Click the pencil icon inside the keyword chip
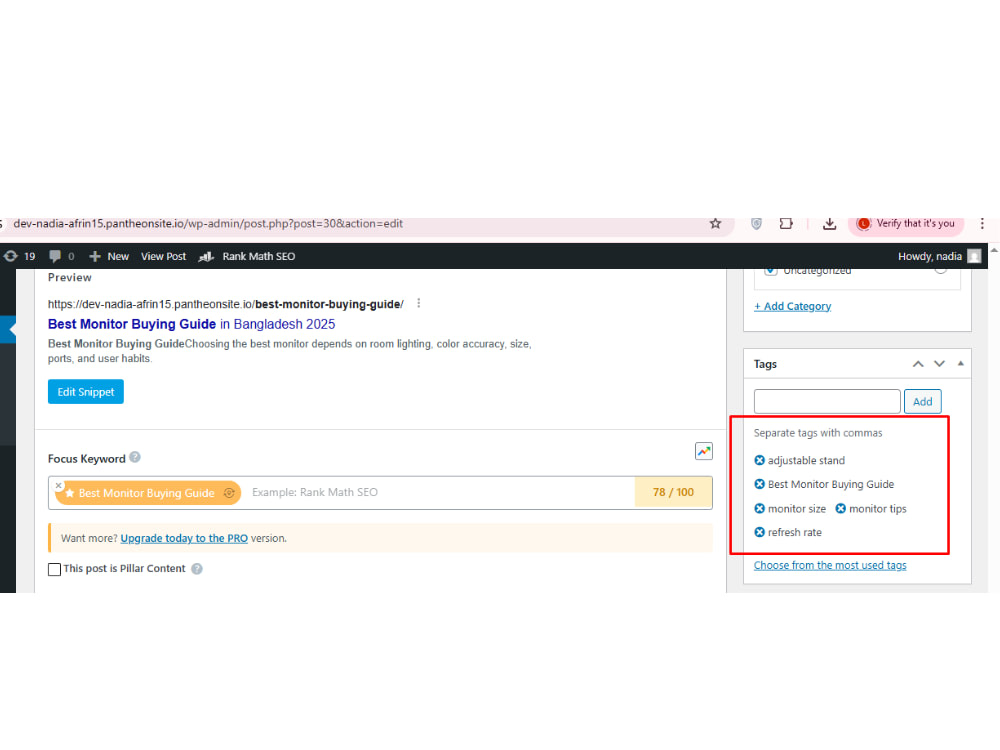Screen dimensions: 1000x750 (x=229, y=493)
